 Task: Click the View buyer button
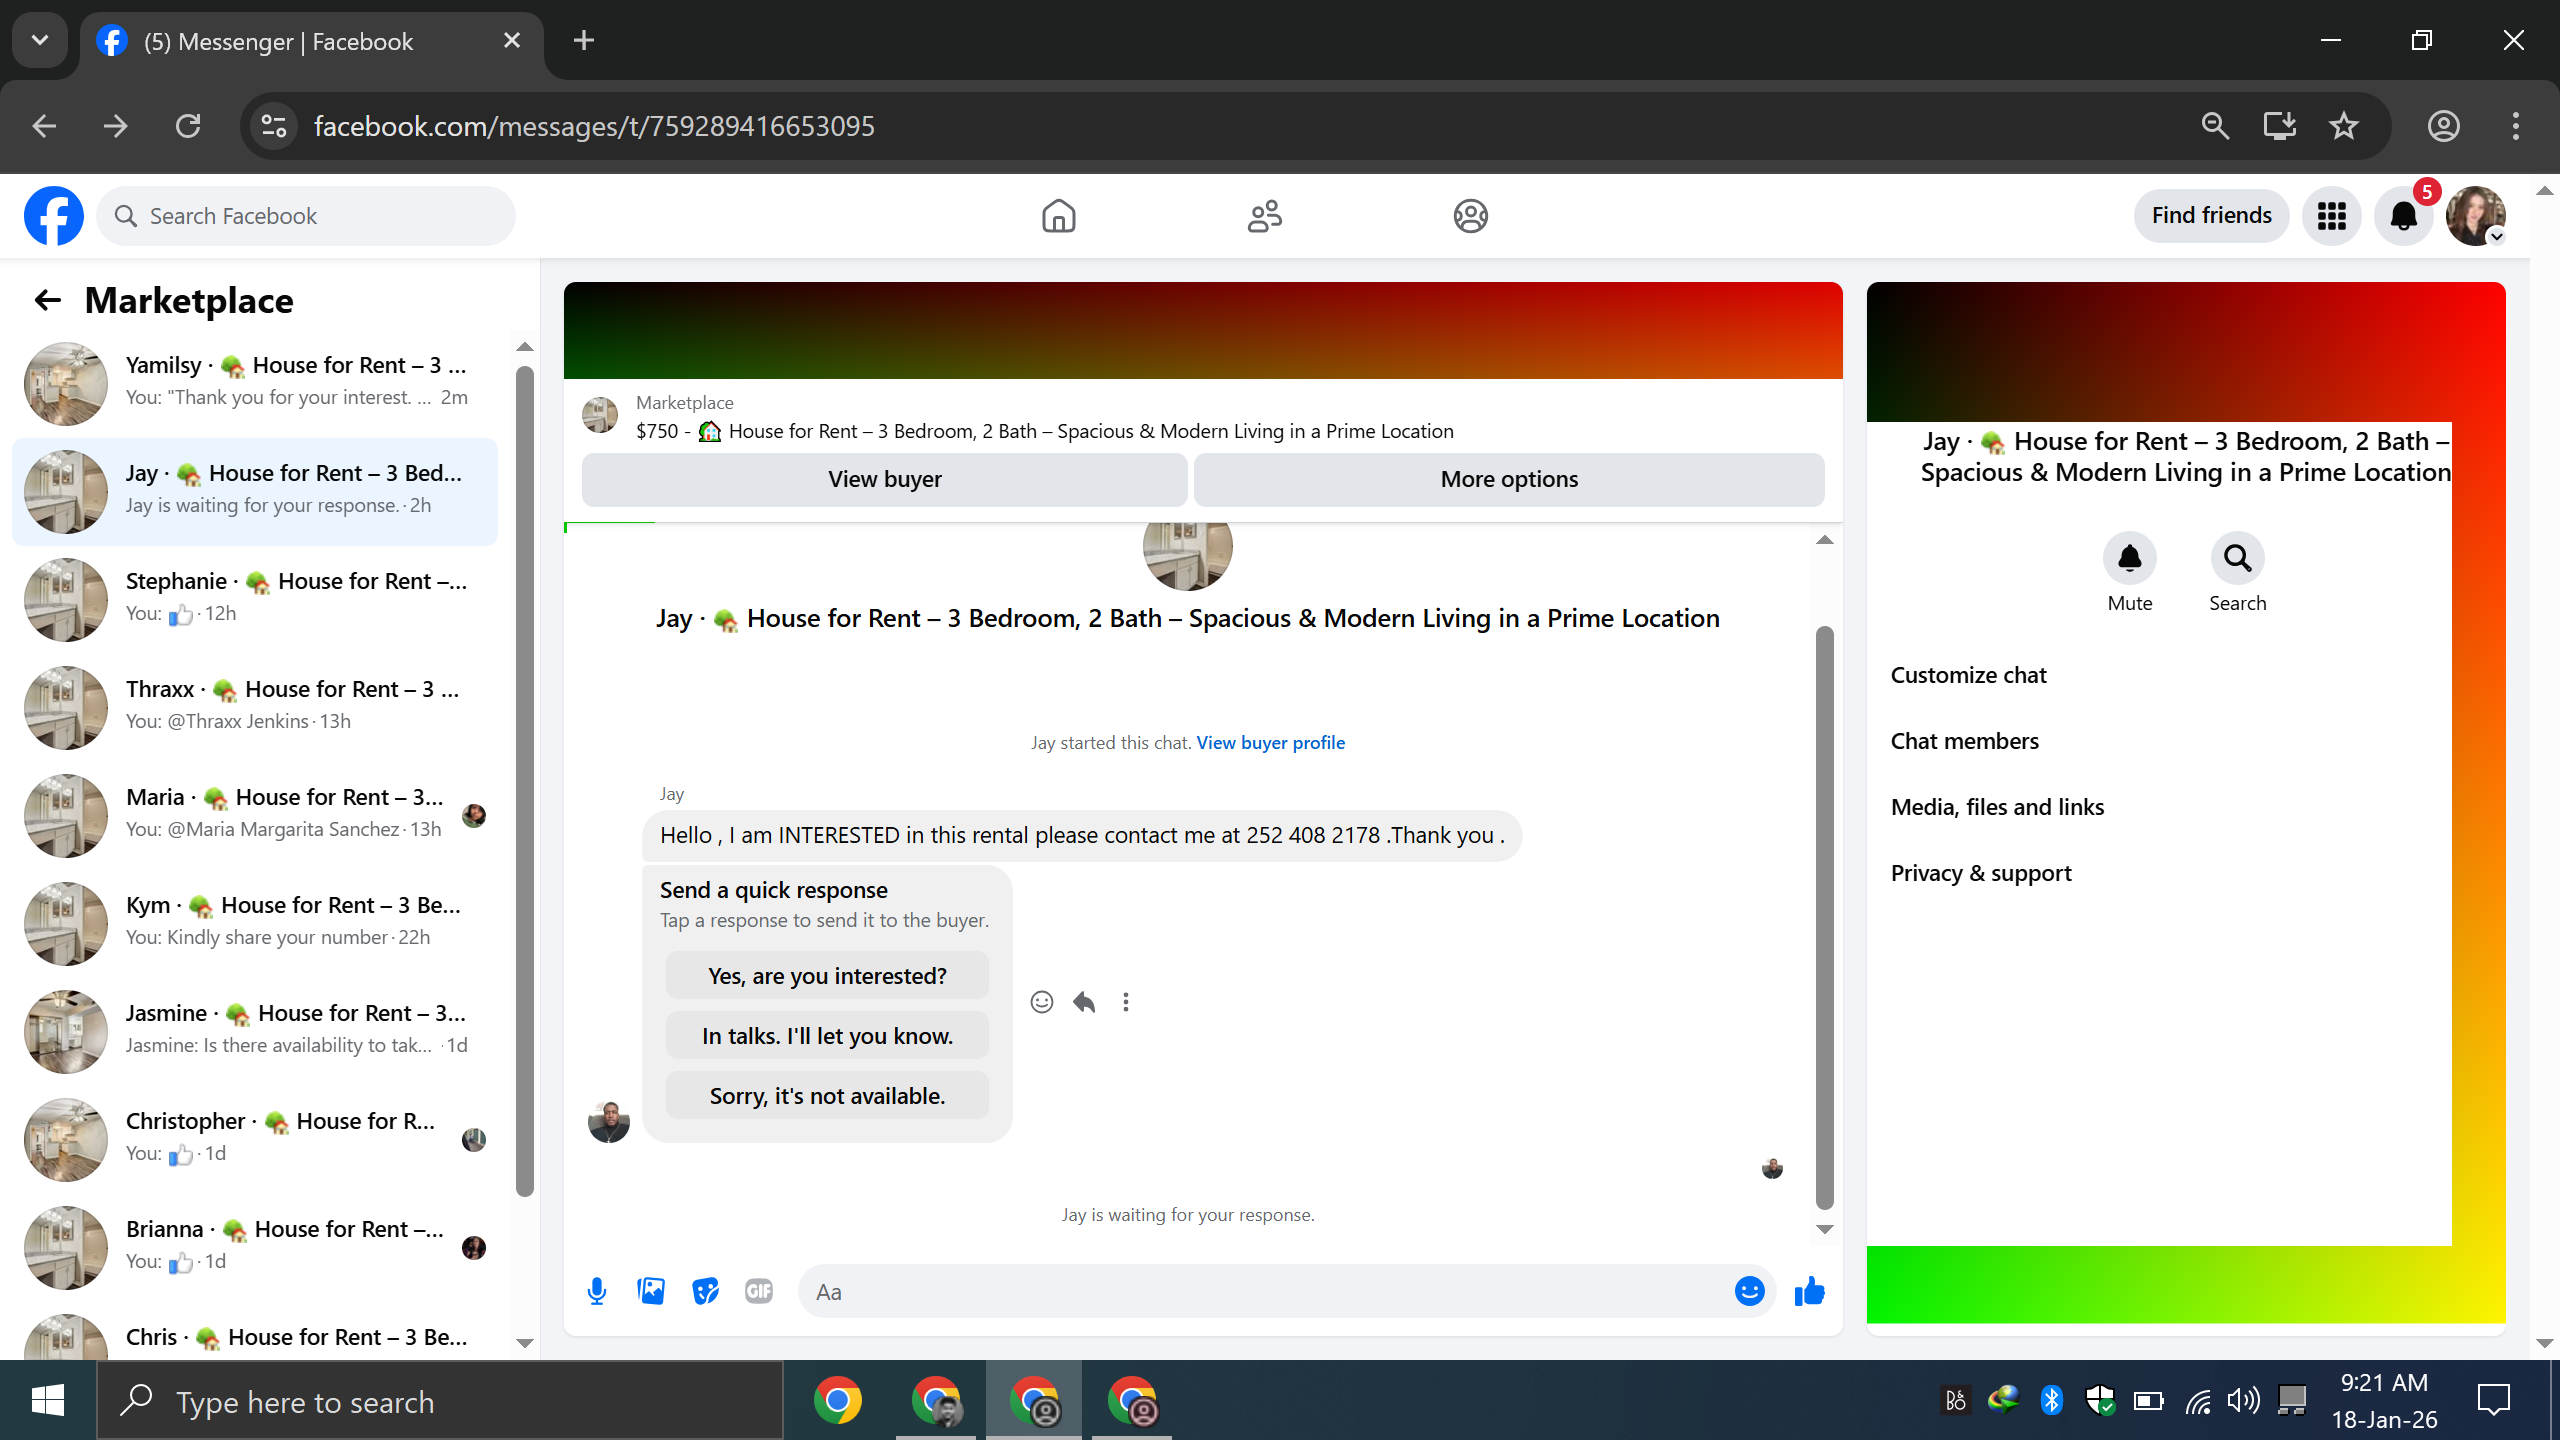coord(884,479)
